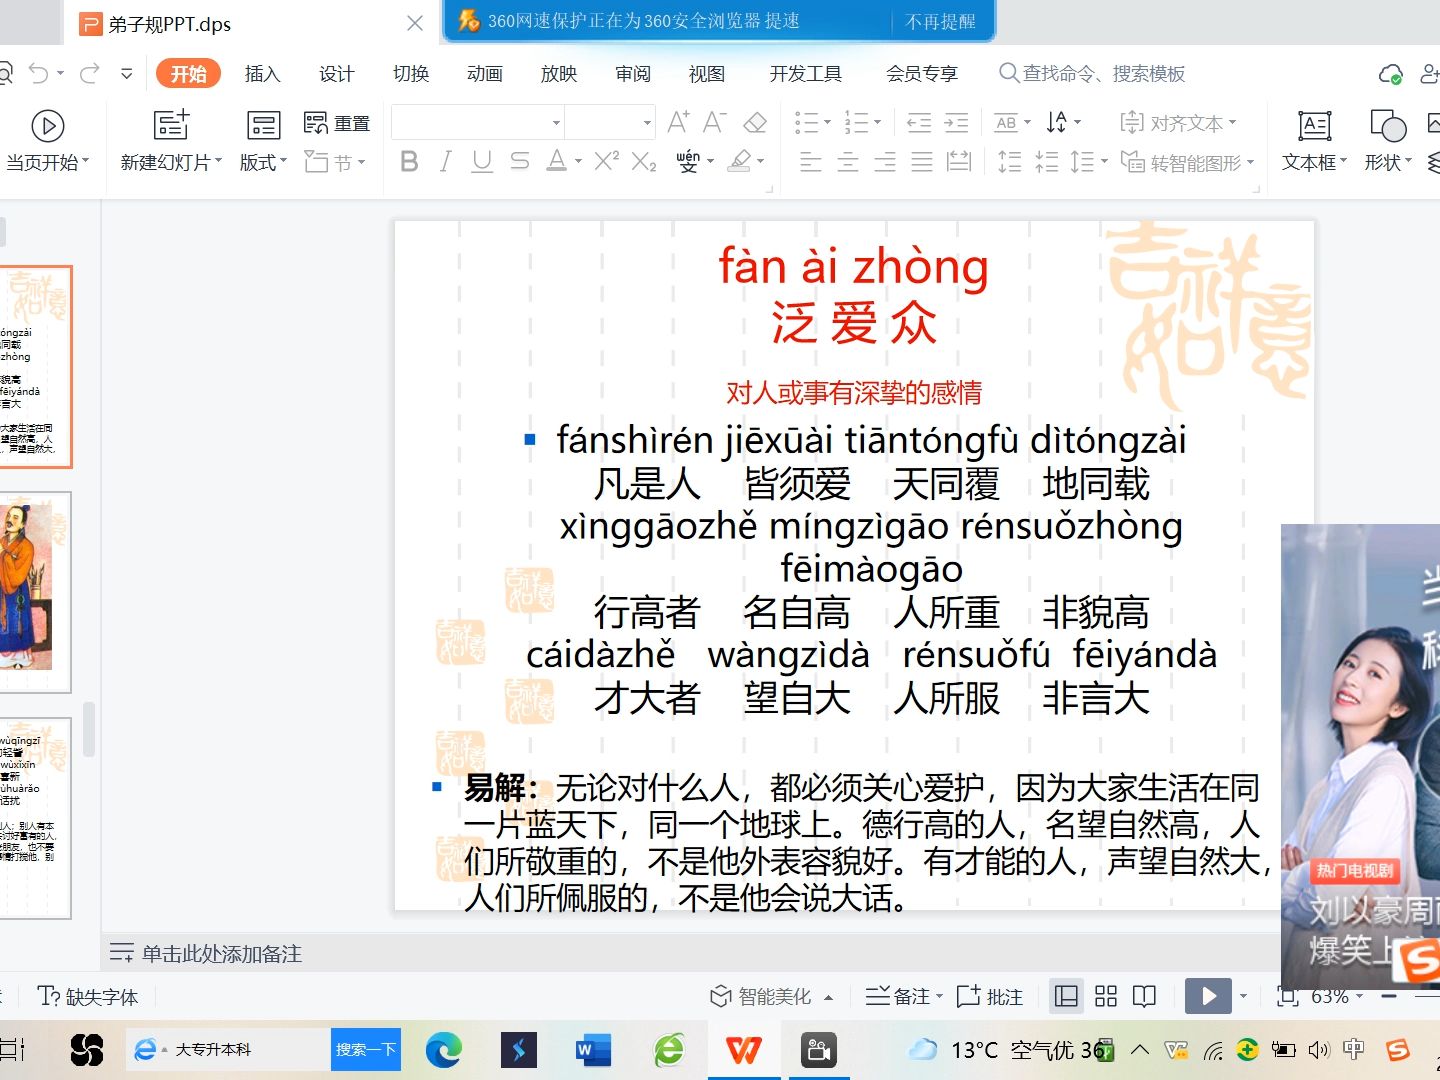
Task: Click the font color A swatch
Action: pyautogui.click(x=557, y=161)
